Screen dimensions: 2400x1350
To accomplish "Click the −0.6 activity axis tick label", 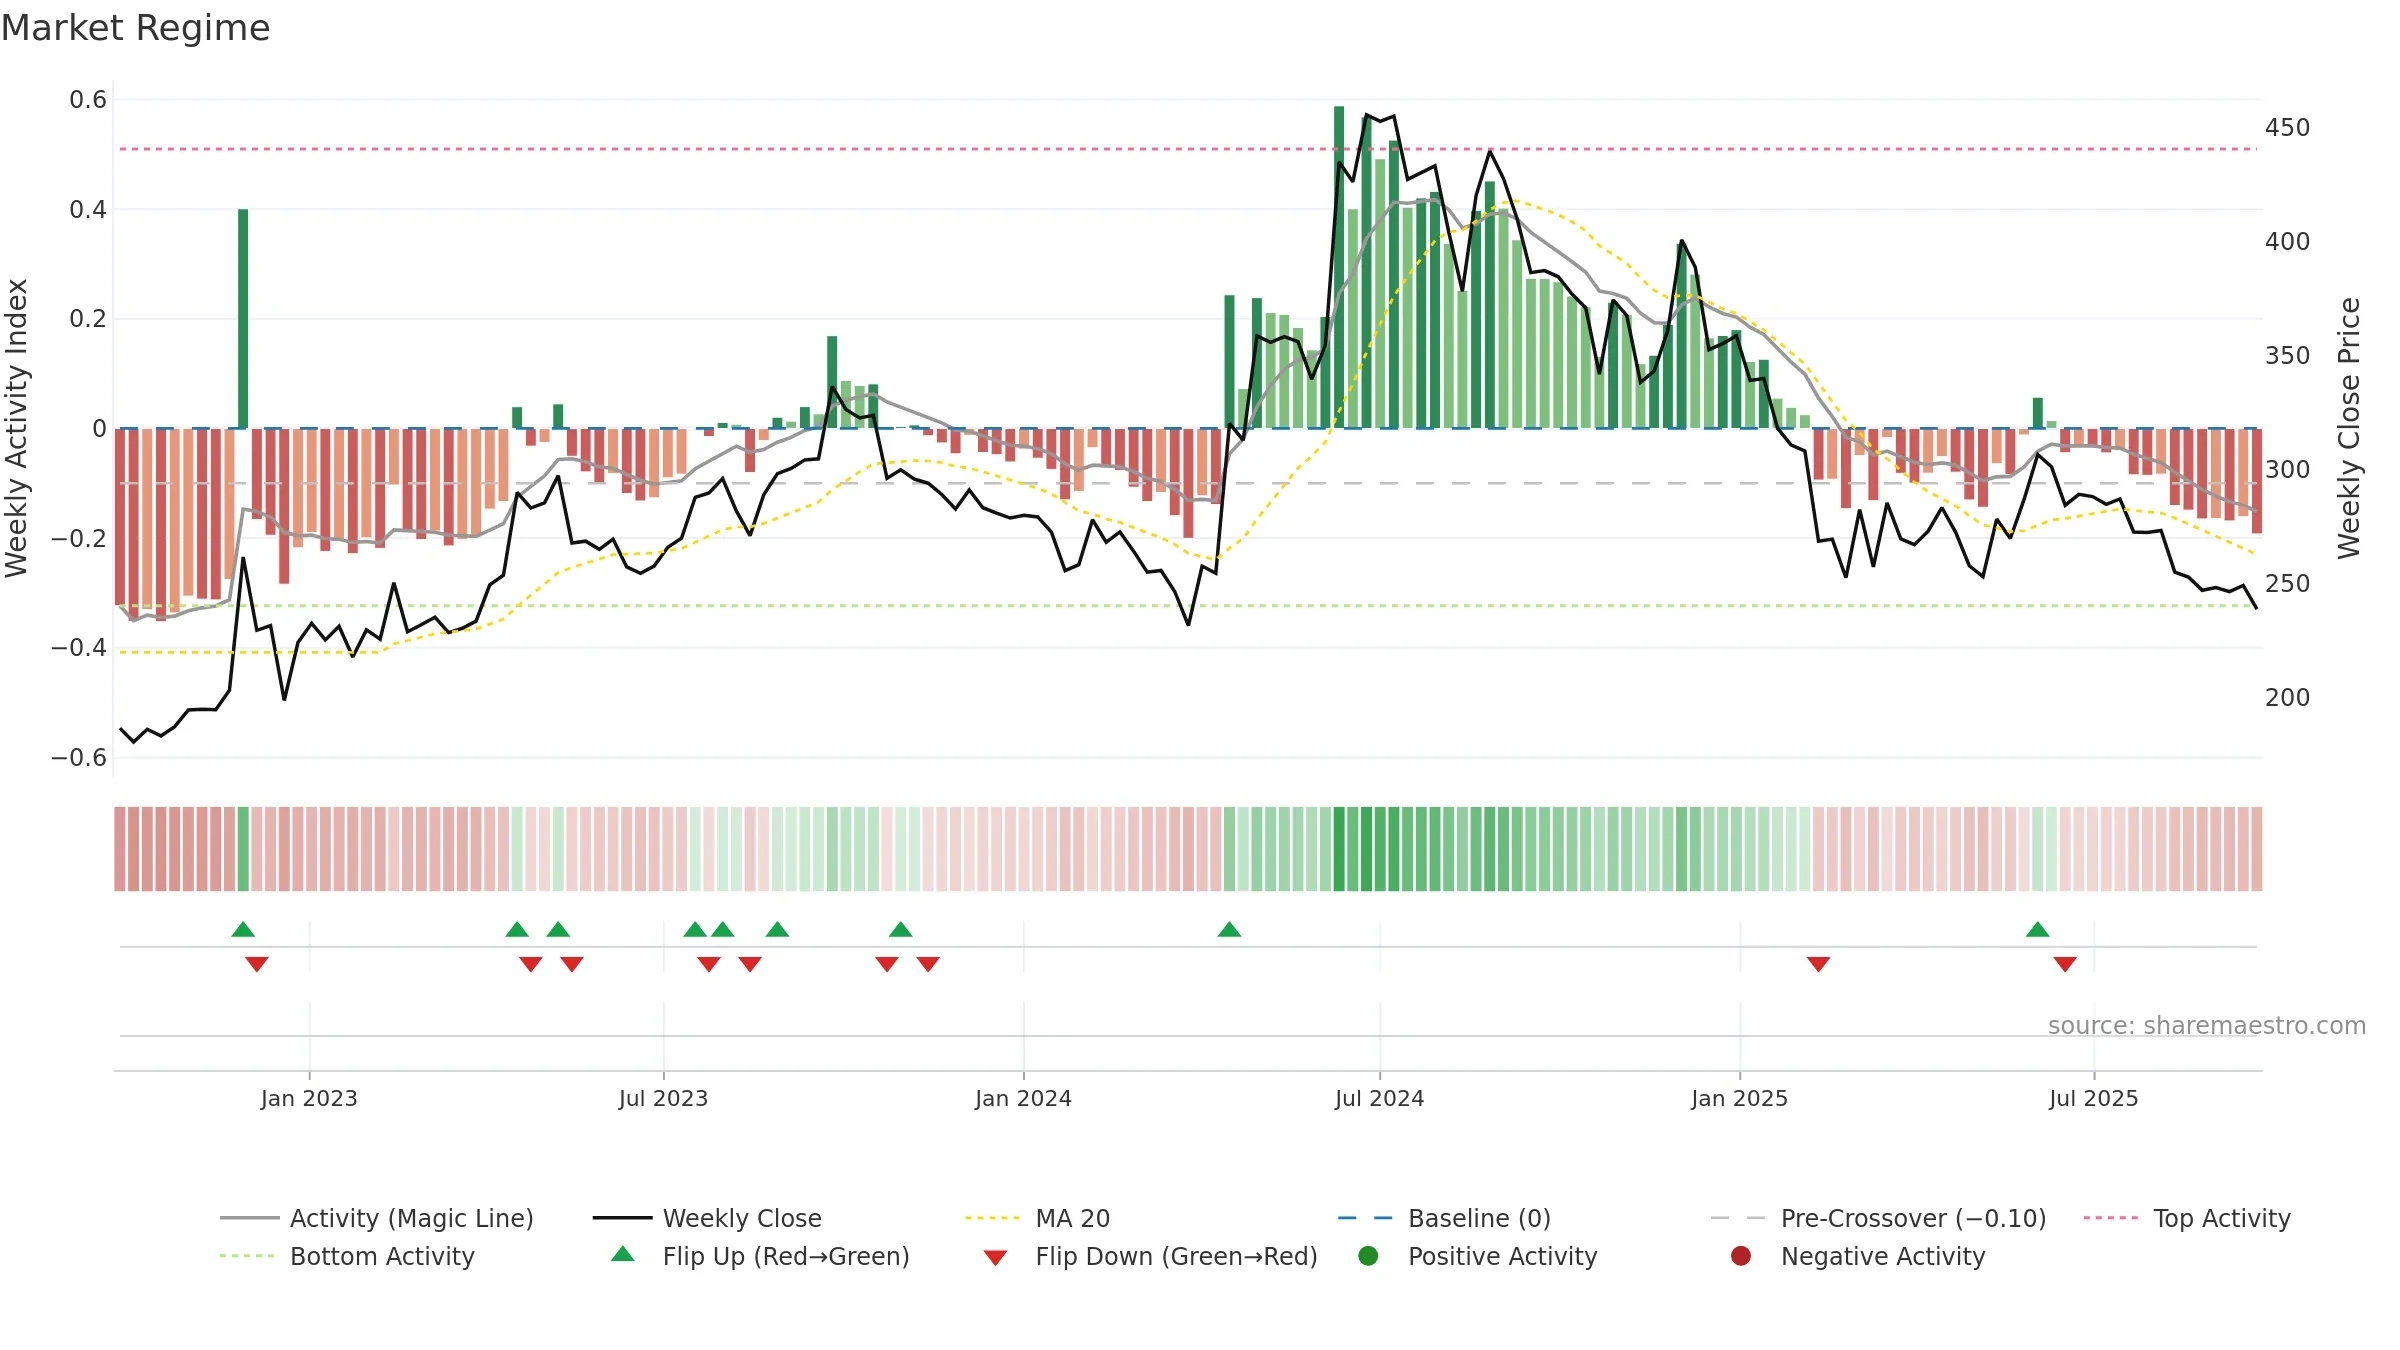I will [x=79, y=757].
